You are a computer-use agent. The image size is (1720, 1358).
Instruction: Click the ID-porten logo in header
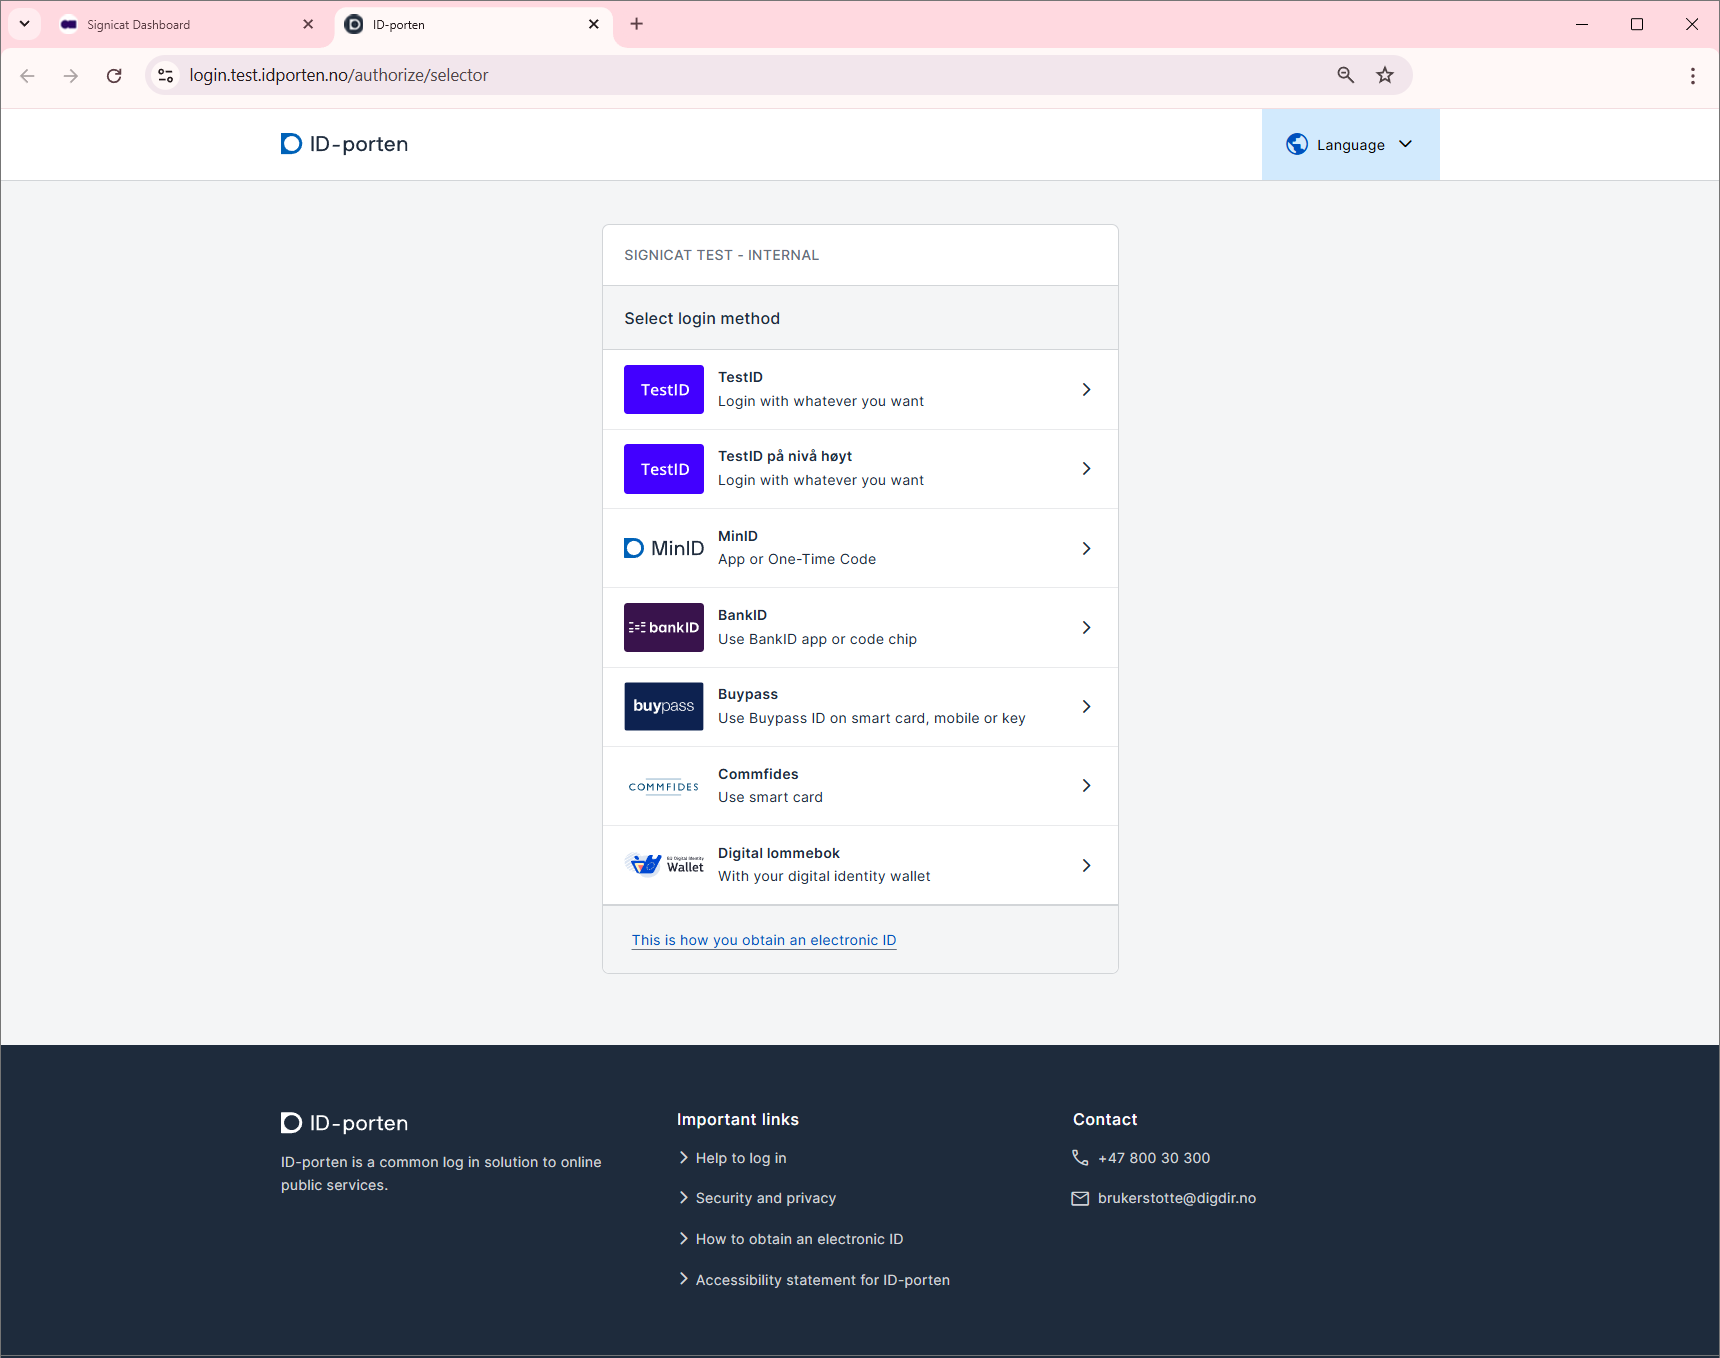345,144
